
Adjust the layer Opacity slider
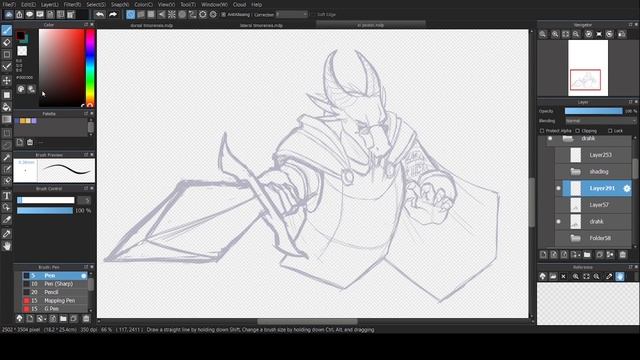593,111
